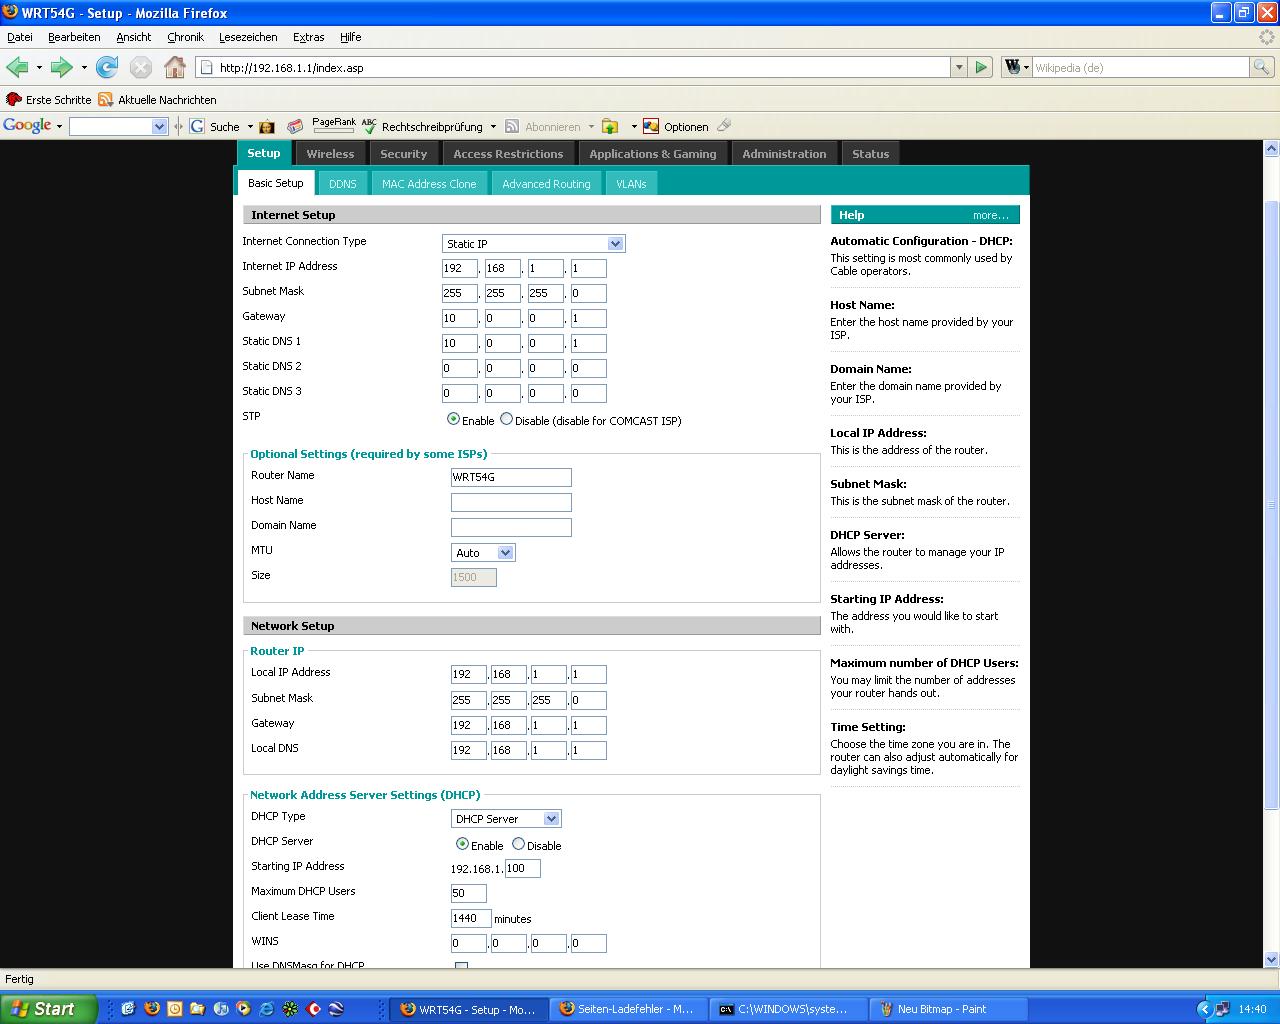This screenshot has height=1024, width=1280.
Task: Open the MAC Address Clone sub-tab
Action: click(x=429, y=184)
